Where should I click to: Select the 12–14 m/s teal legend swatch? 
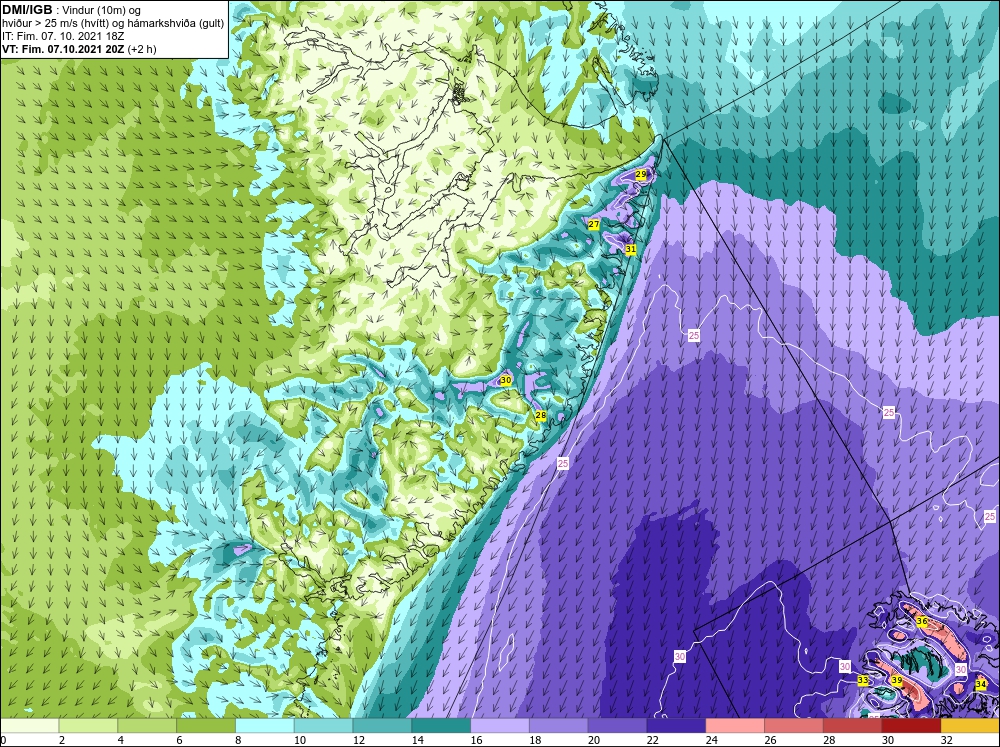(382, 726)
